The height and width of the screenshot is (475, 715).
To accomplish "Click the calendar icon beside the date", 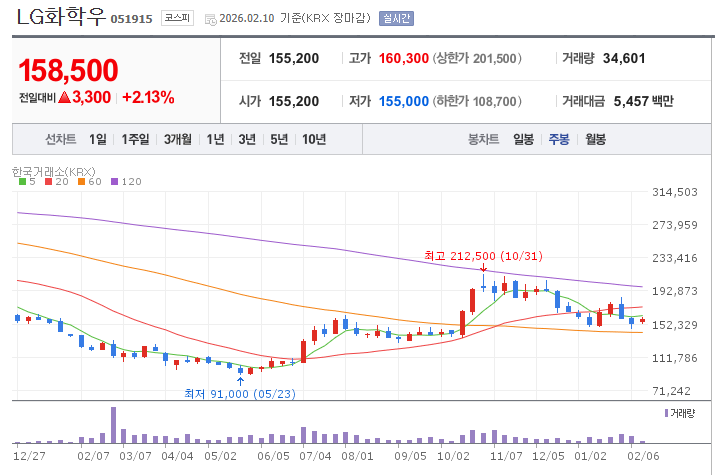I will tap(209, 19).
